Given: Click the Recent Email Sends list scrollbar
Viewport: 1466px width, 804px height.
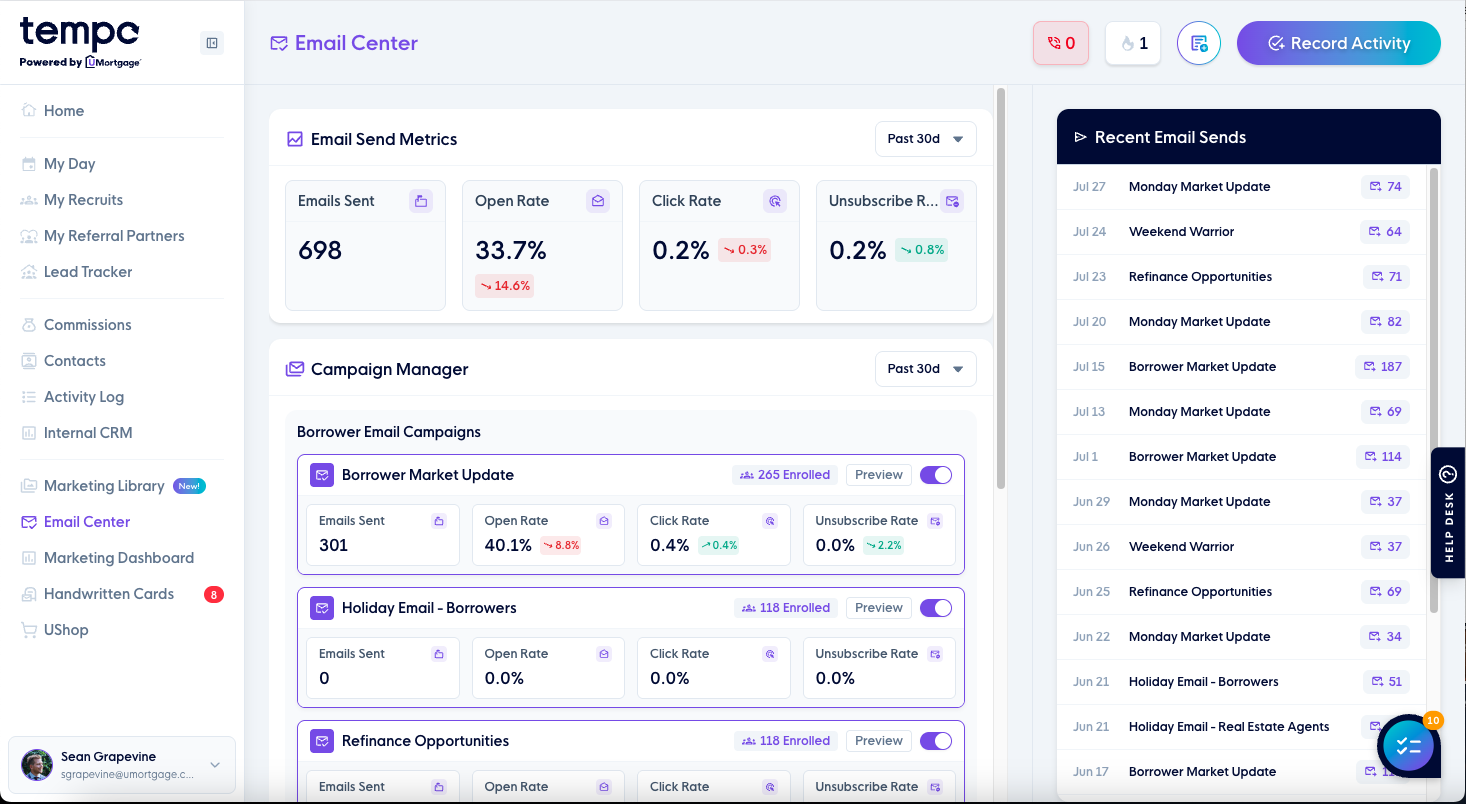Looking at the screenshot, I should [1434, 390].
